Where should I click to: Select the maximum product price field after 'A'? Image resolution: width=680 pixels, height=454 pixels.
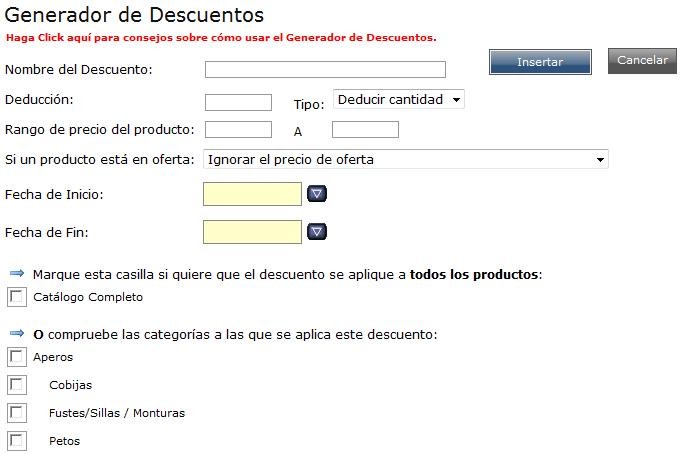(x=365, y=129)
